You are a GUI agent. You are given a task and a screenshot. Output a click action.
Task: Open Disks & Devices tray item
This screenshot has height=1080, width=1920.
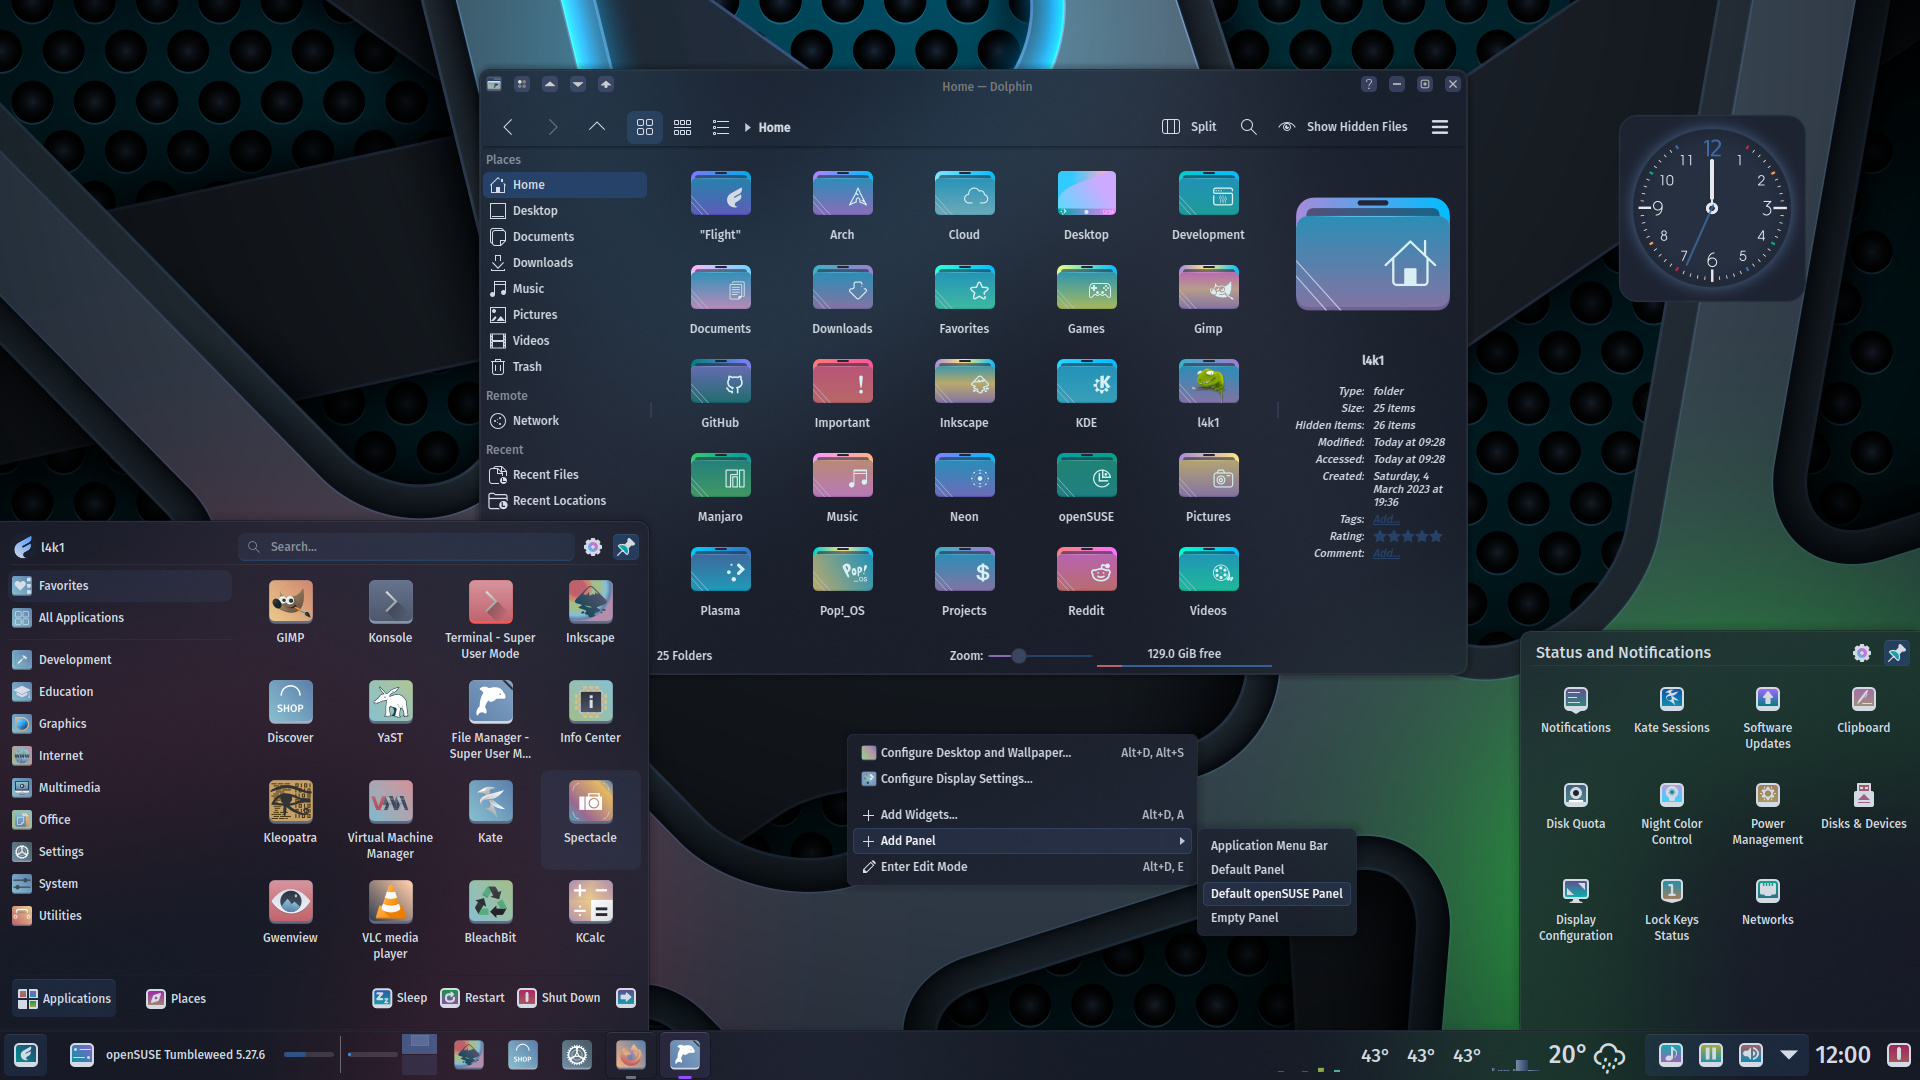click(1863, 805)
